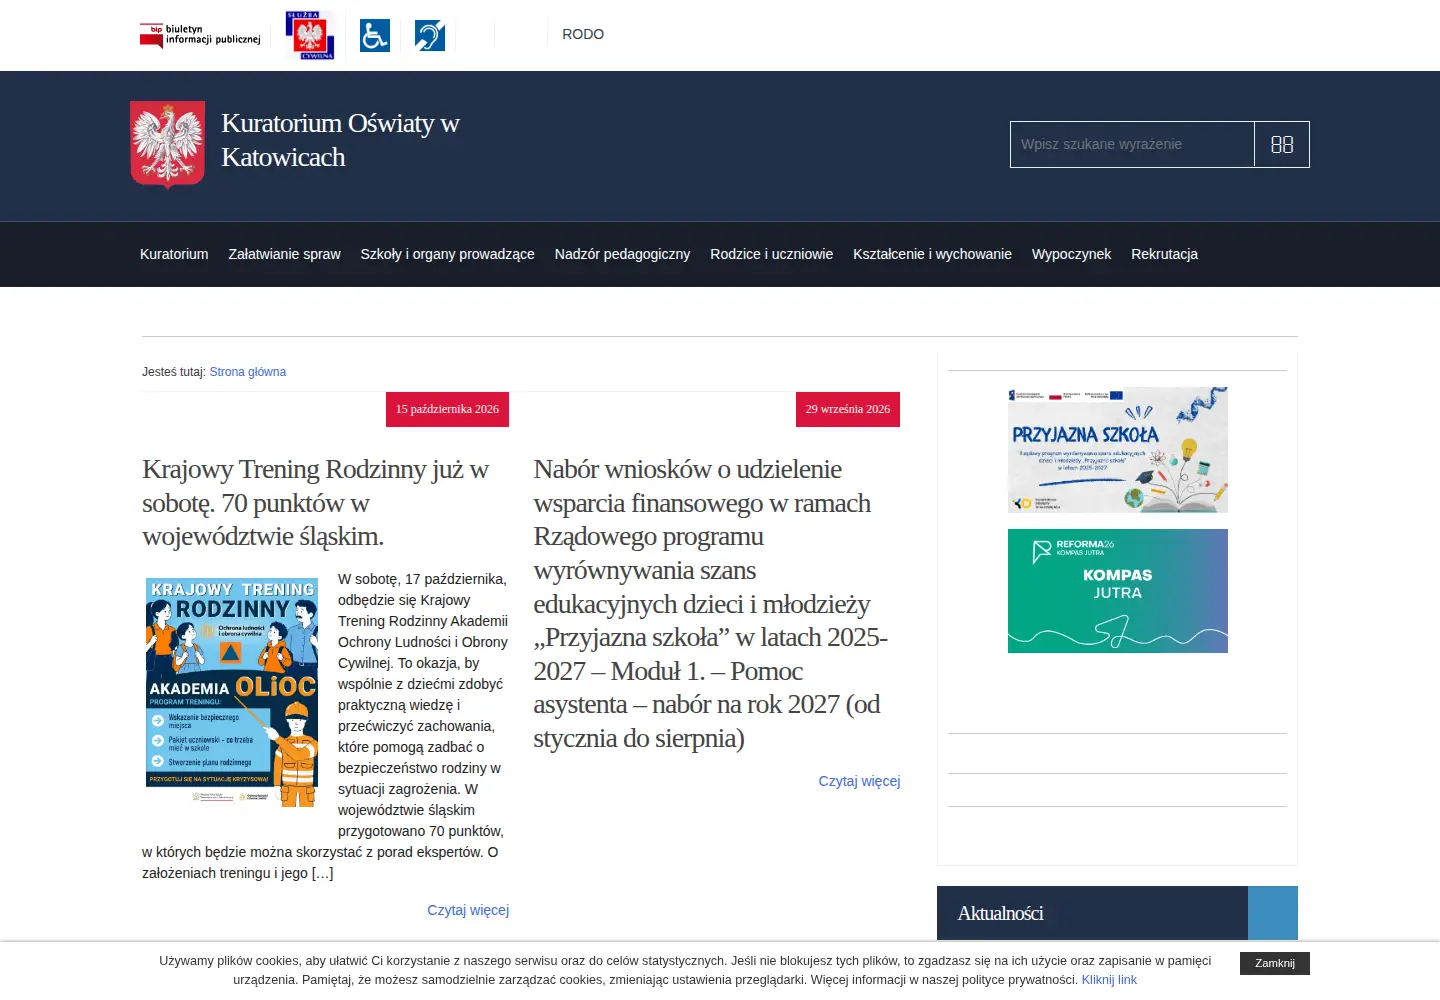1440x1000 pixels.
Task: Open the sign language ear icon
Action: point(430,36)
